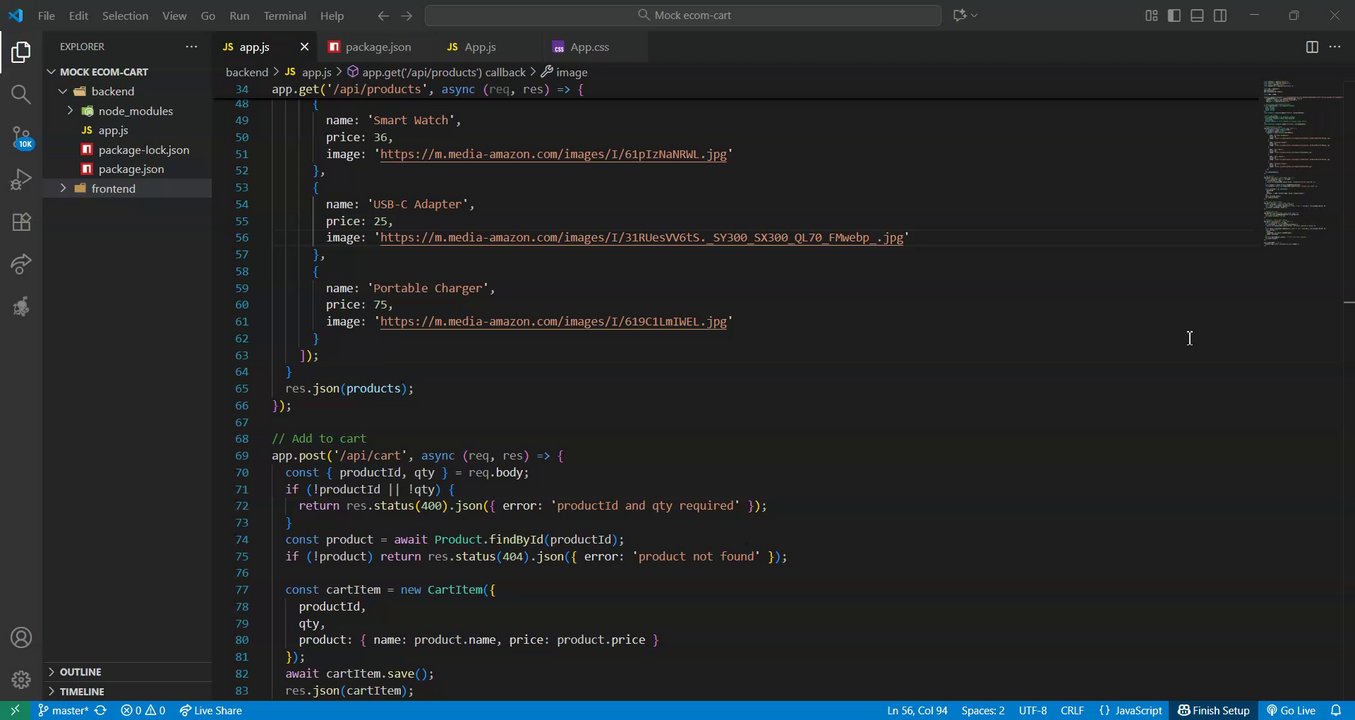The image size is (1355, 720).
Task: Open Source Control view with 10K badge
Action: pos(21,137)
